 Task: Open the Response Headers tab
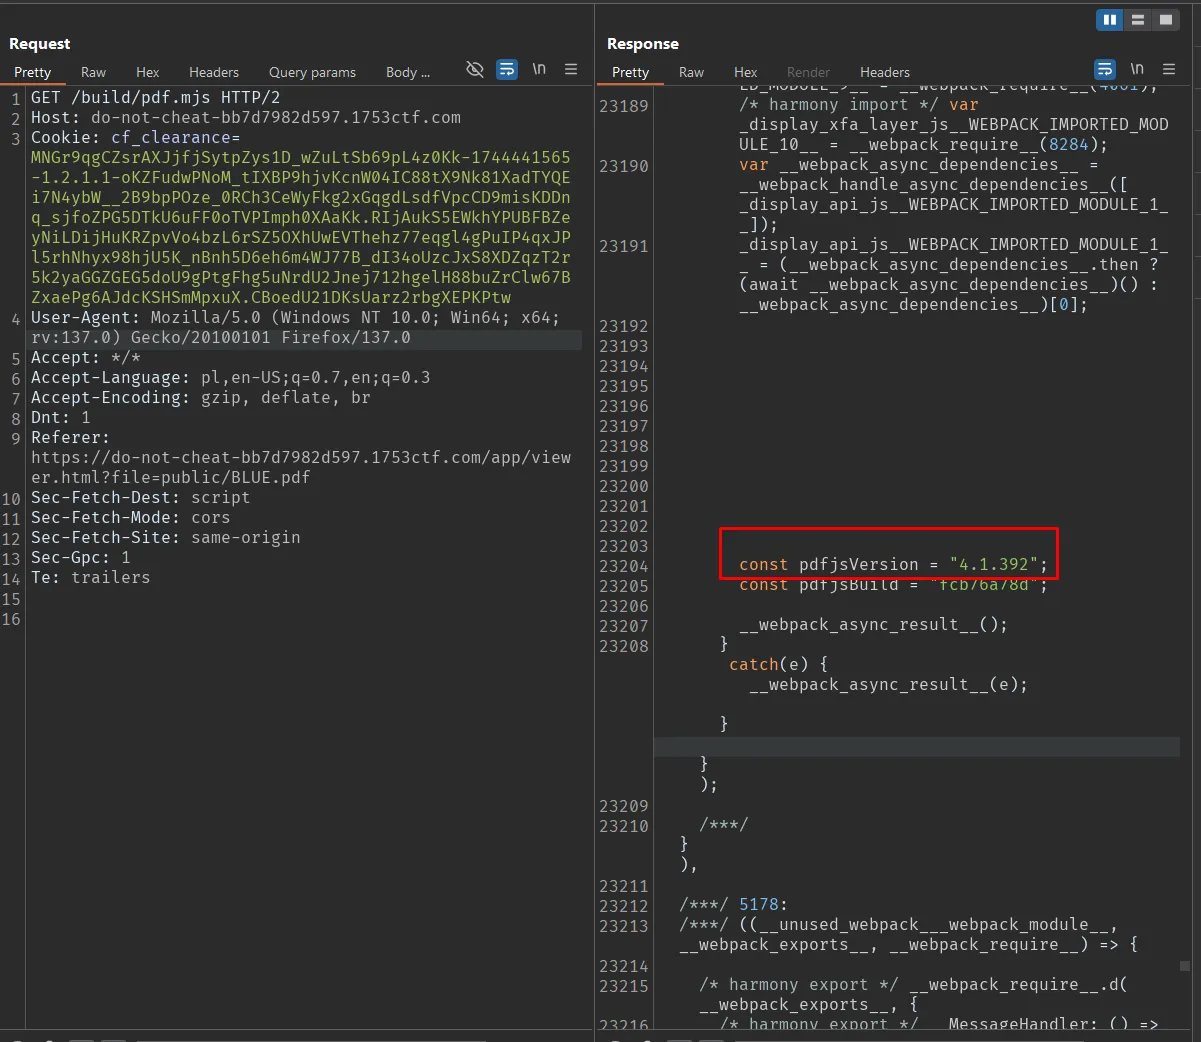point(885,72)
